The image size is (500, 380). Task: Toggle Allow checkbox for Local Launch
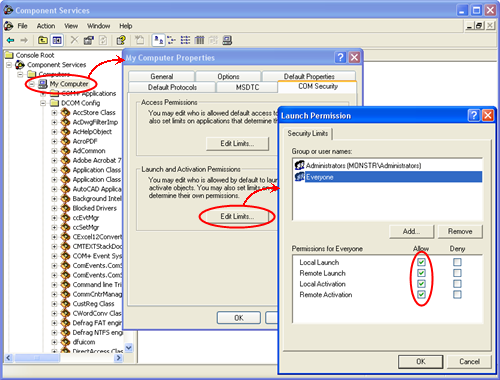tap(421, 262)
